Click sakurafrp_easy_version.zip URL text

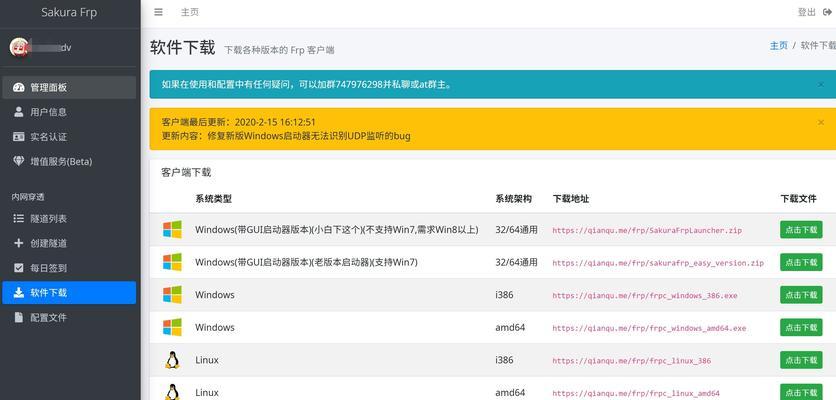click(x=658, y=263)
